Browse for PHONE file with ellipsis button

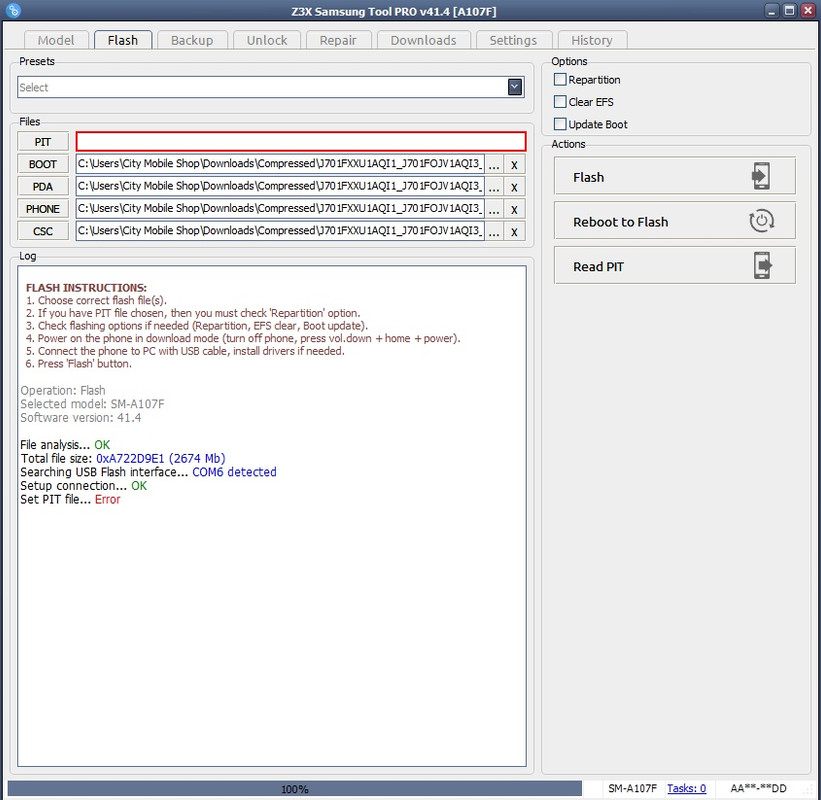(494, 209)
